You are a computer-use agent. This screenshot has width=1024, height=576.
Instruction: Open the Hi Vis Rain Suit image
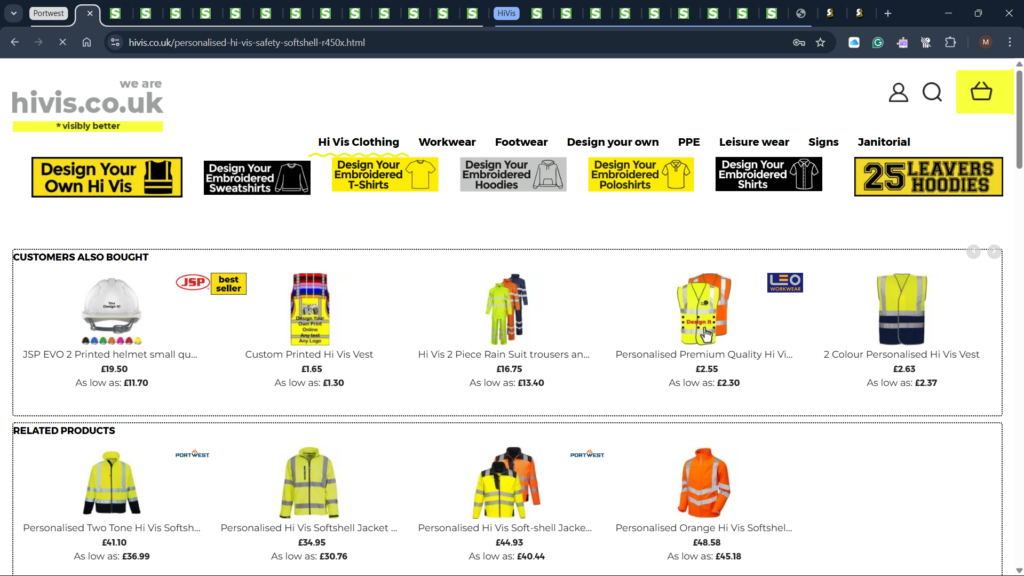(x=507, y=309)
